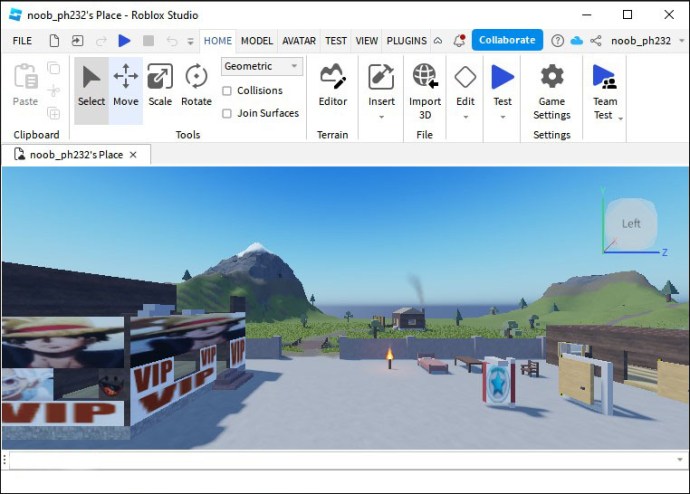Switch to the PLUGINS ribbon tab
This screenshot has height=494, width=690.
tap(407, 41)
